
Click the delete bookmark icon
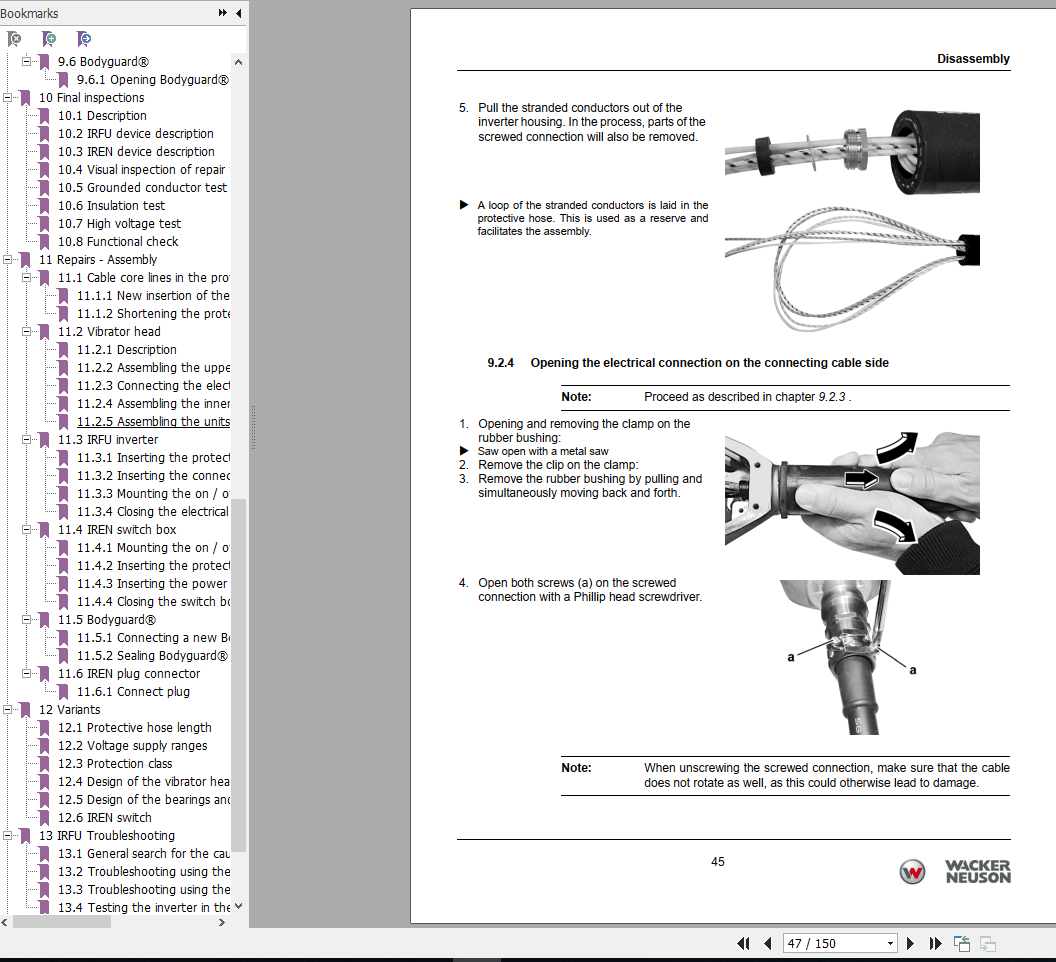[x=13, y=39]
